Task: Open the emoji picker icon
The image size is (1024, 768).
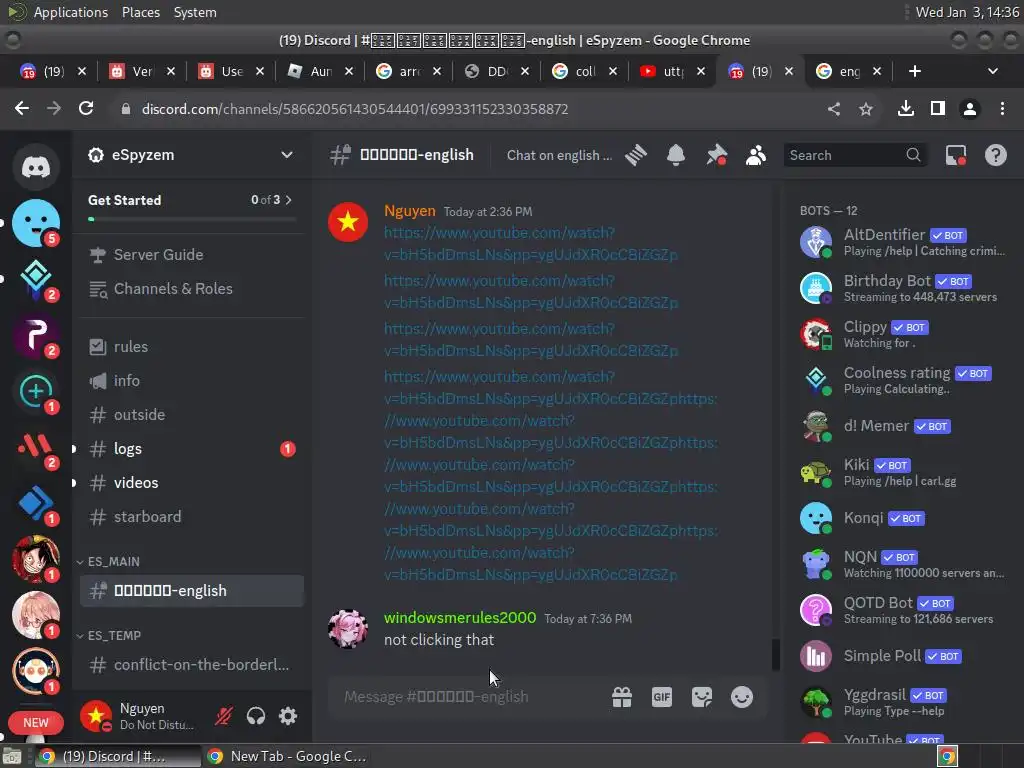Action: (x=742, y=697)
